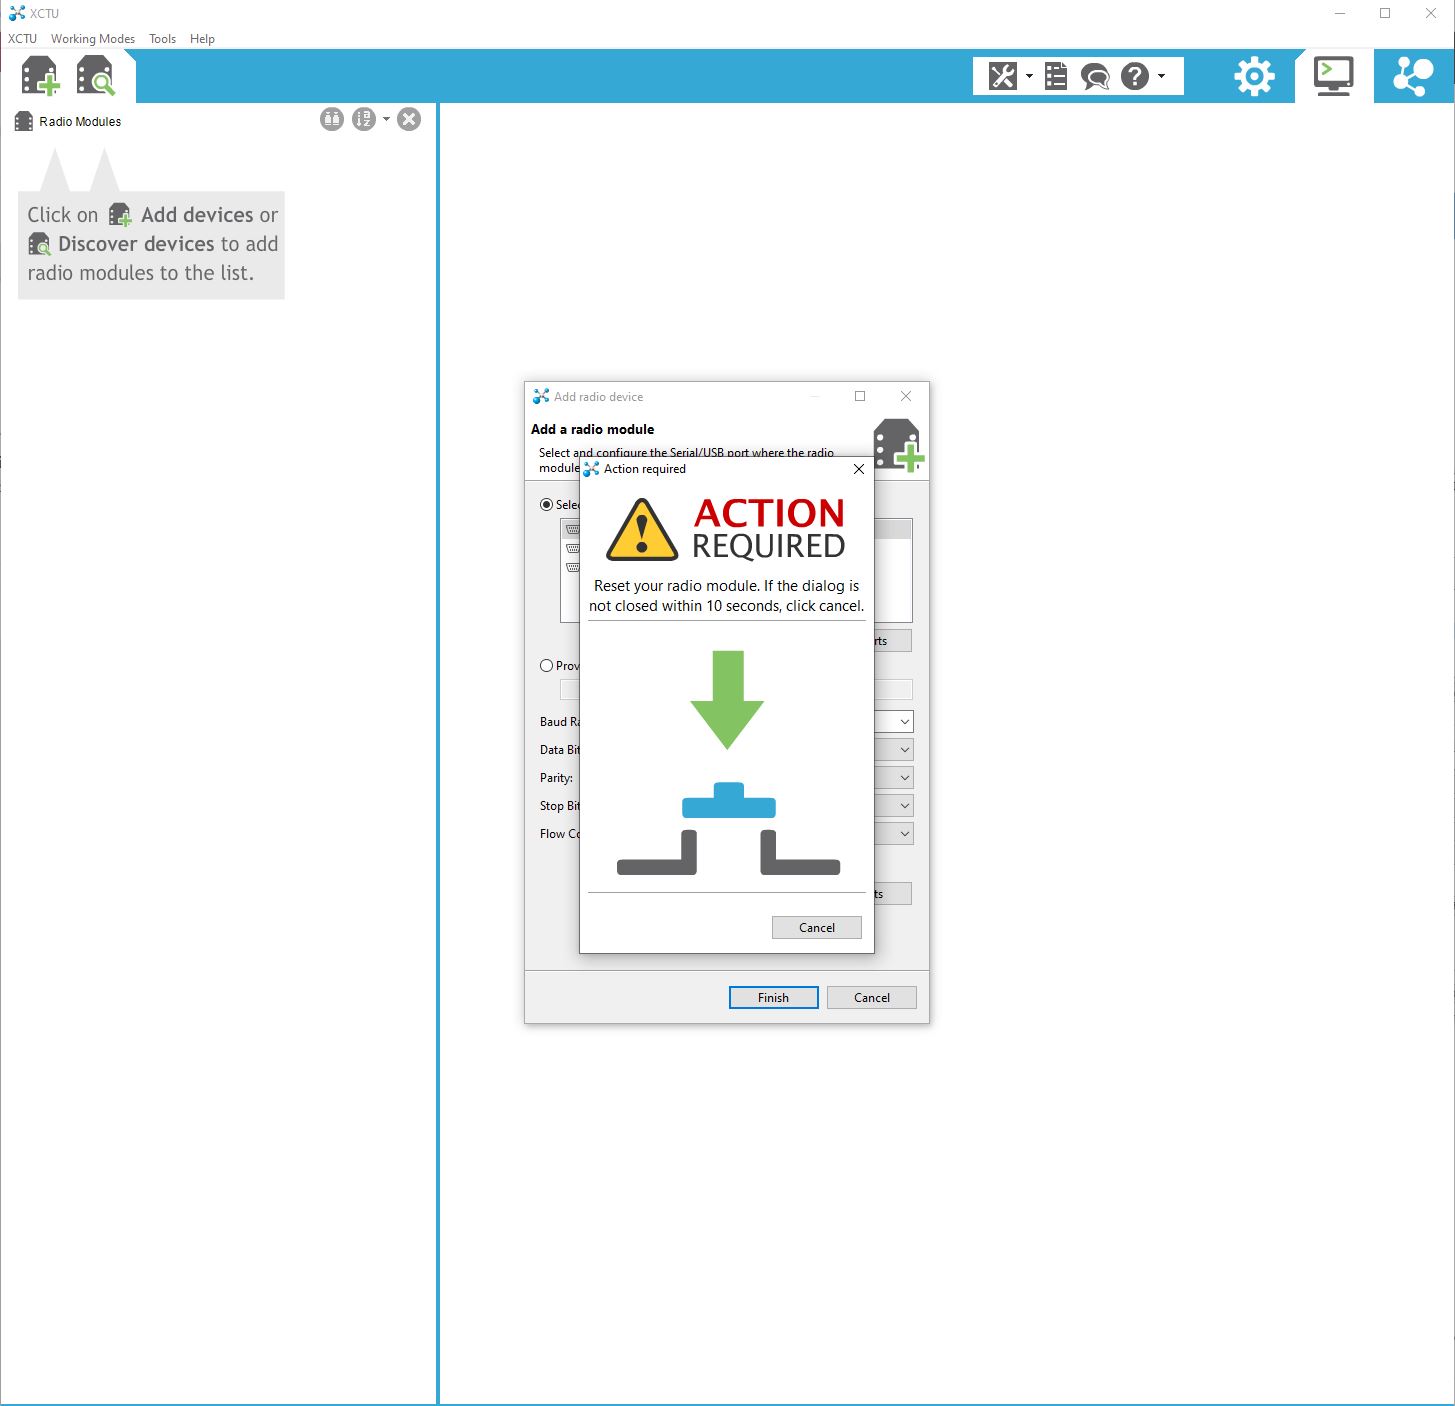Click the Finish button
The width and height of the screenshot is (1455, 1406).
coord(773,998)
